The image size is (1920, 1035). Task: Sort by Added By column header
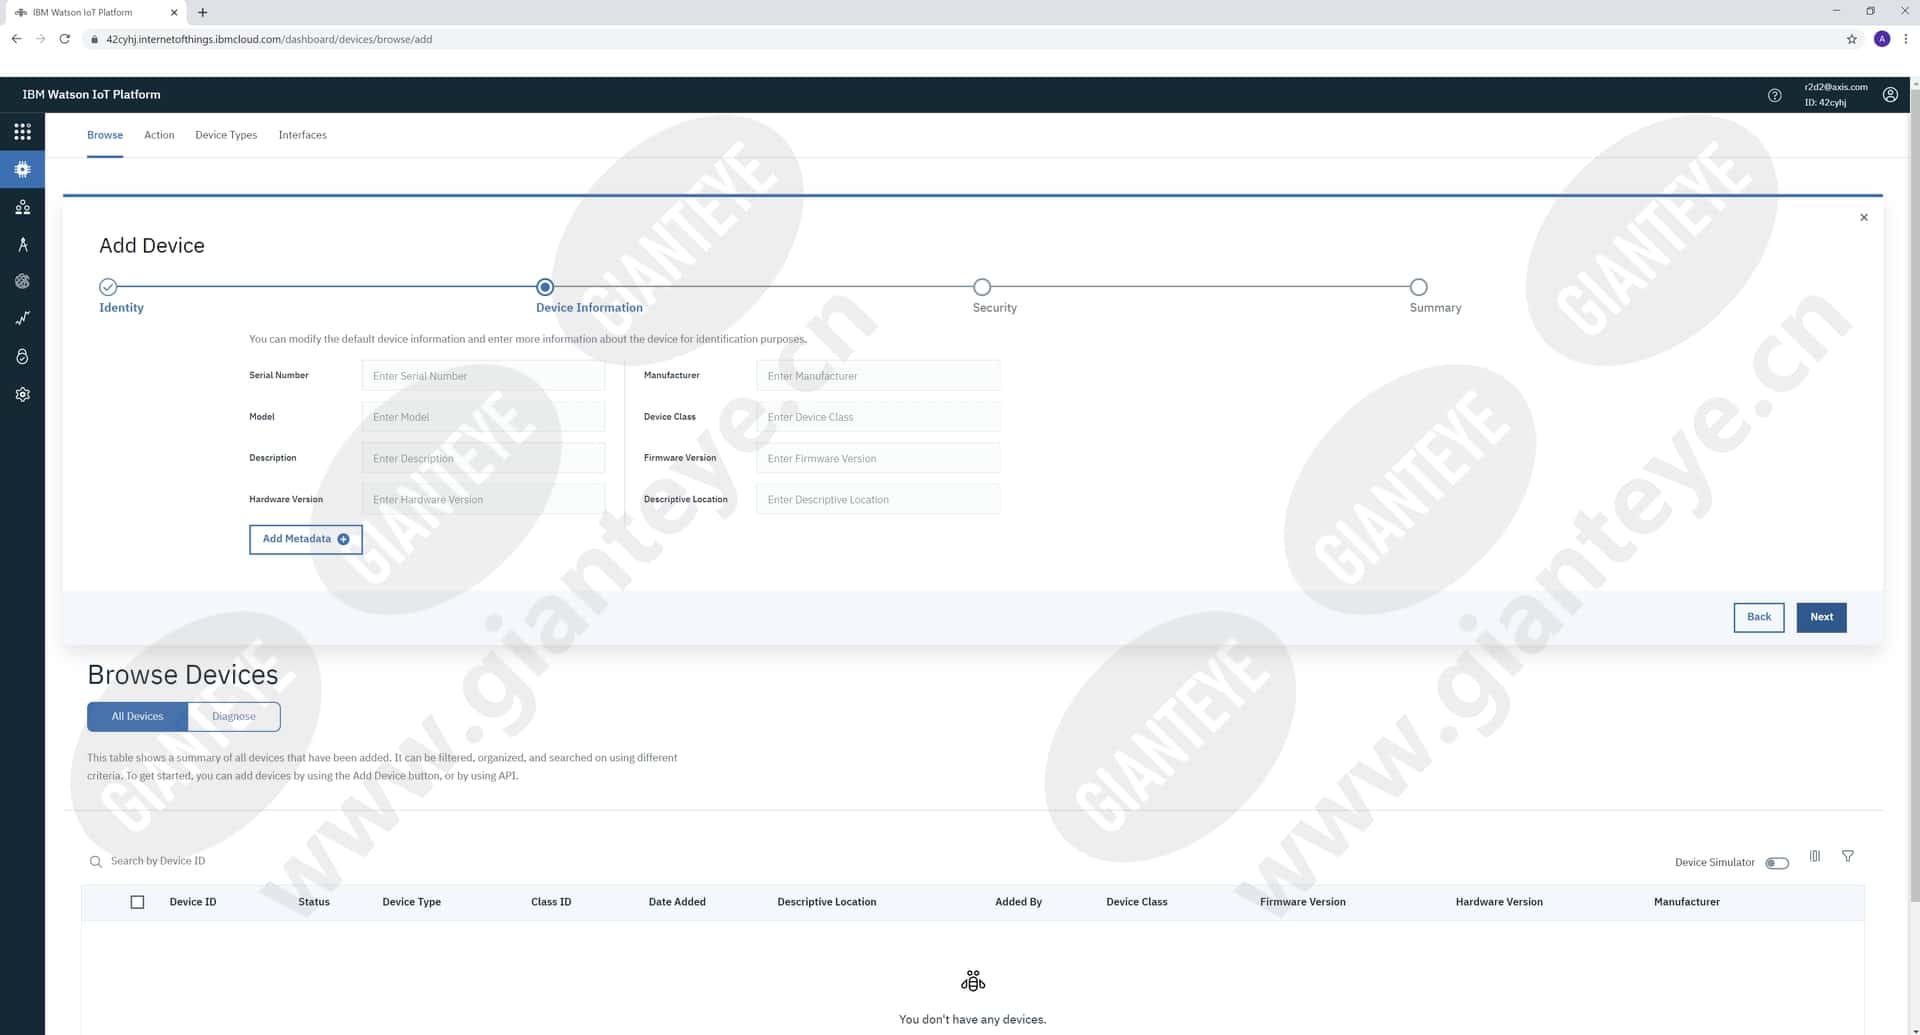coord(1018,902)
